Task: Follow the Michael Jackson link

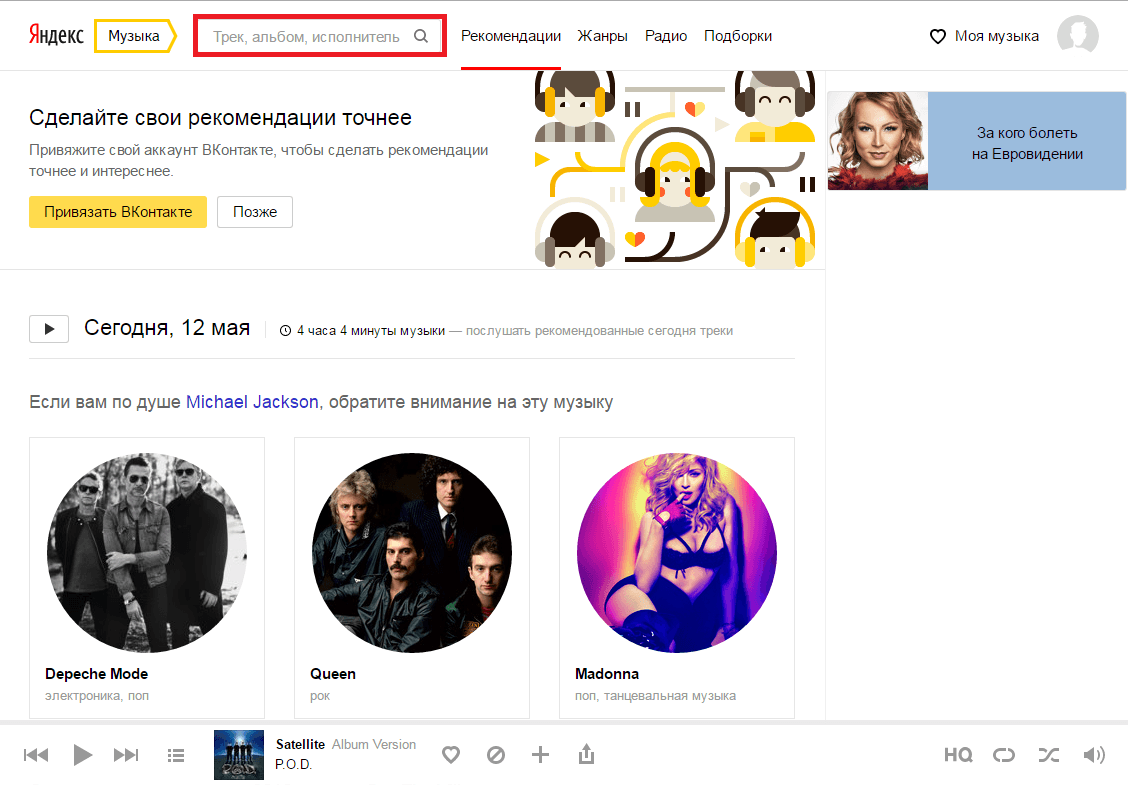Action: point(252,402)
